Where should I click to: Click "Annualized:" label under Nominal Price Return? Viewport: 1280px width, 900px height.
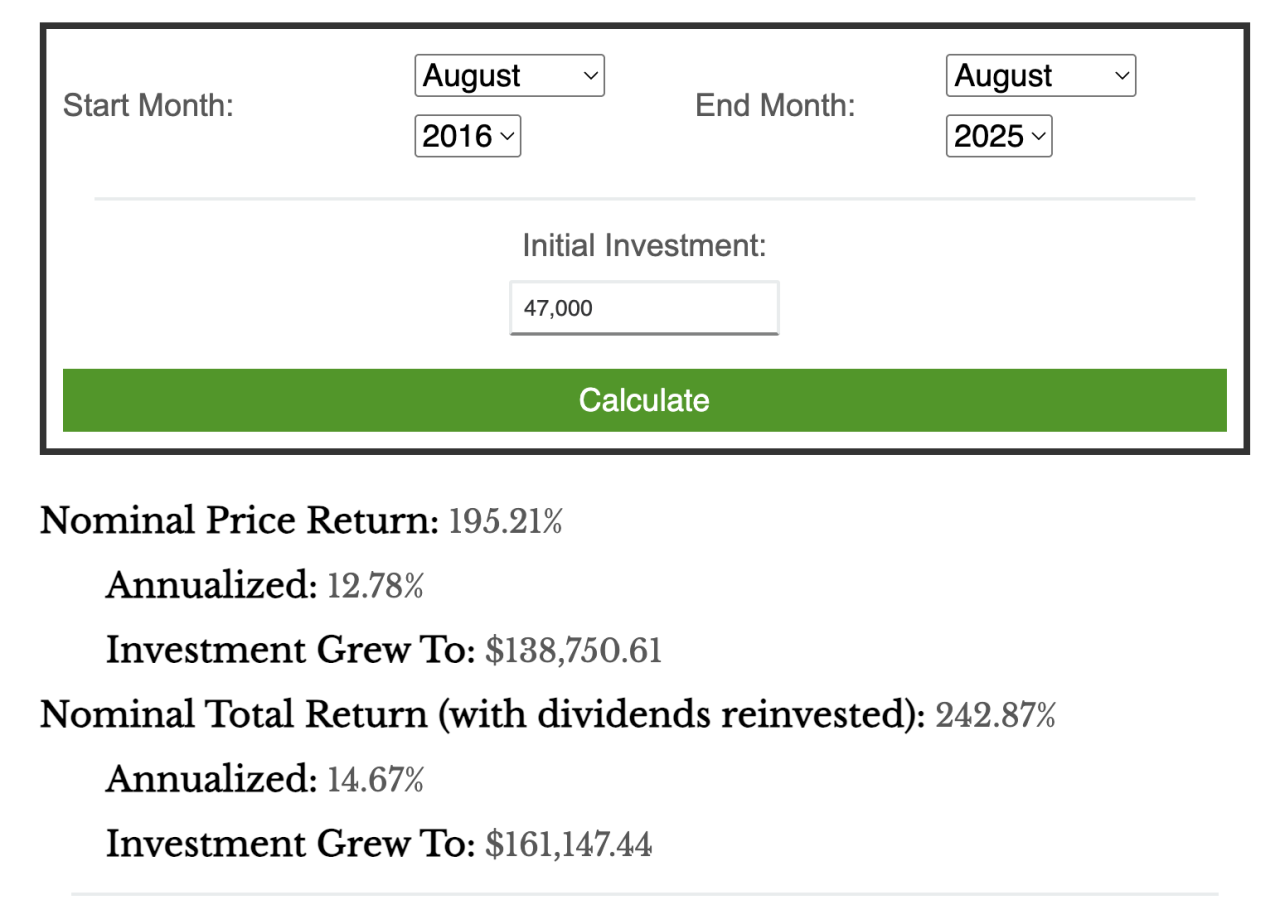coord(212,586)
